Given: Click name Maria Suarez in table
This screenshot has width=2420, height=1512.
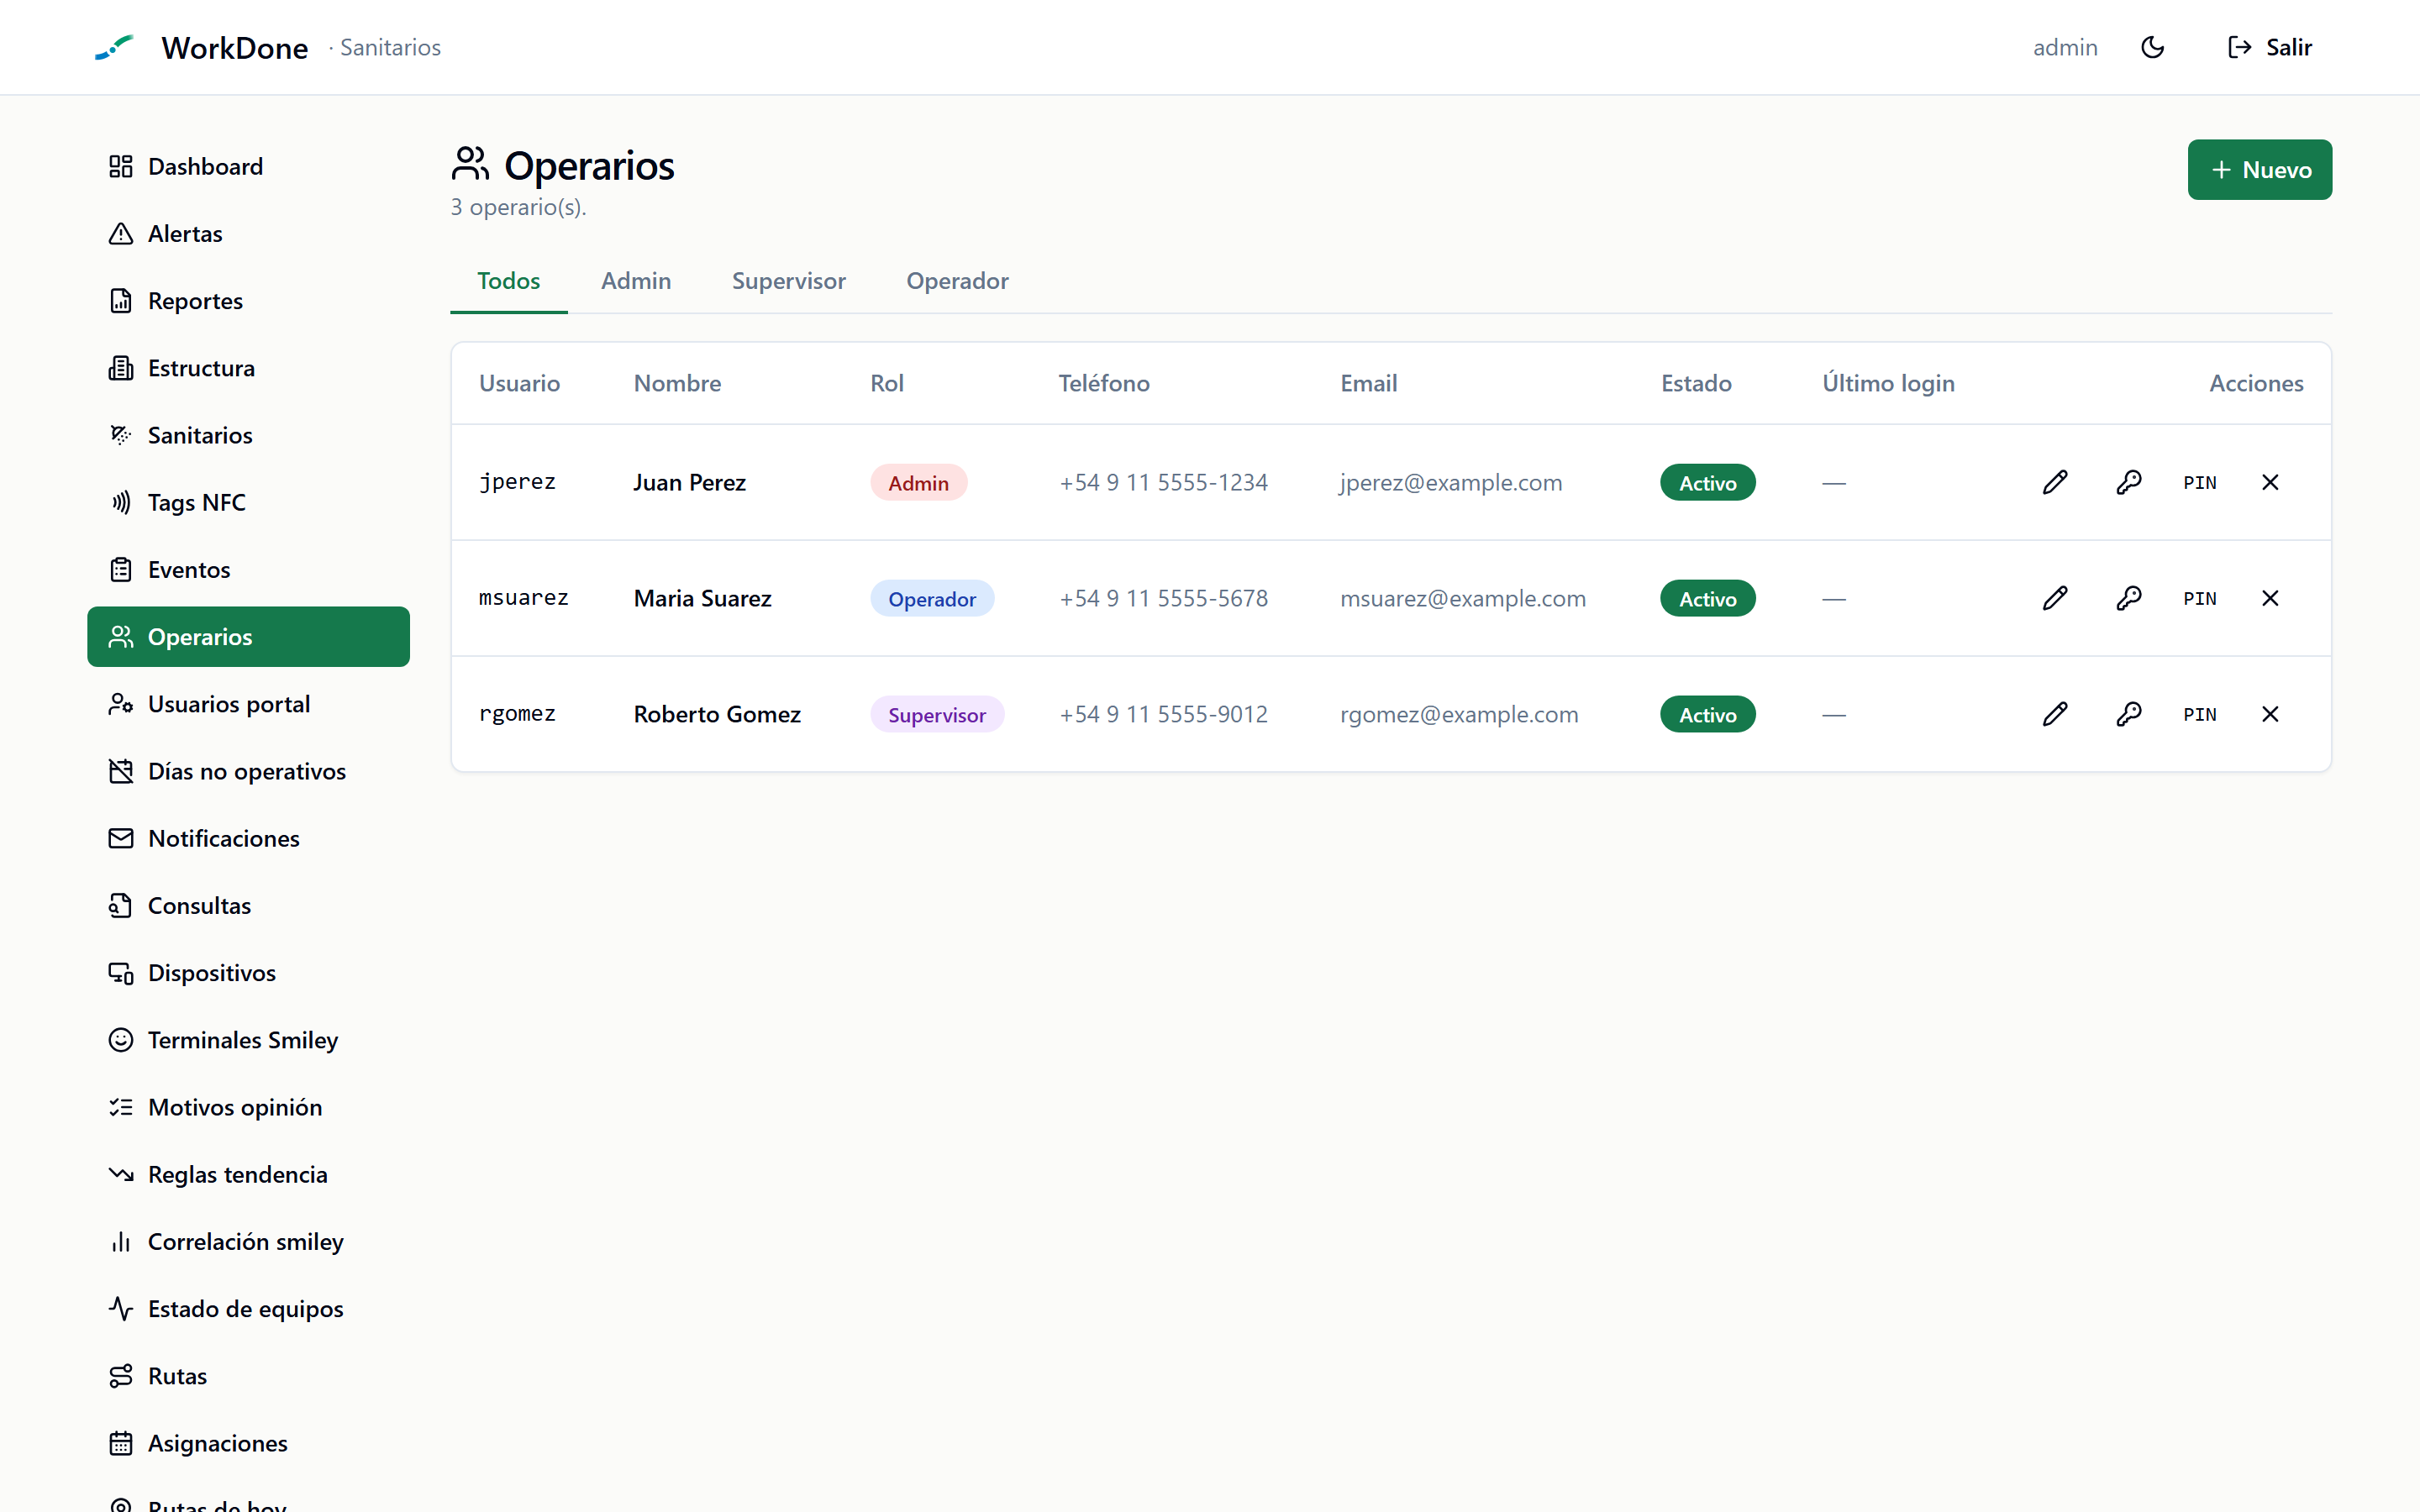Looking at the screenshot, I should pos(702,599).
